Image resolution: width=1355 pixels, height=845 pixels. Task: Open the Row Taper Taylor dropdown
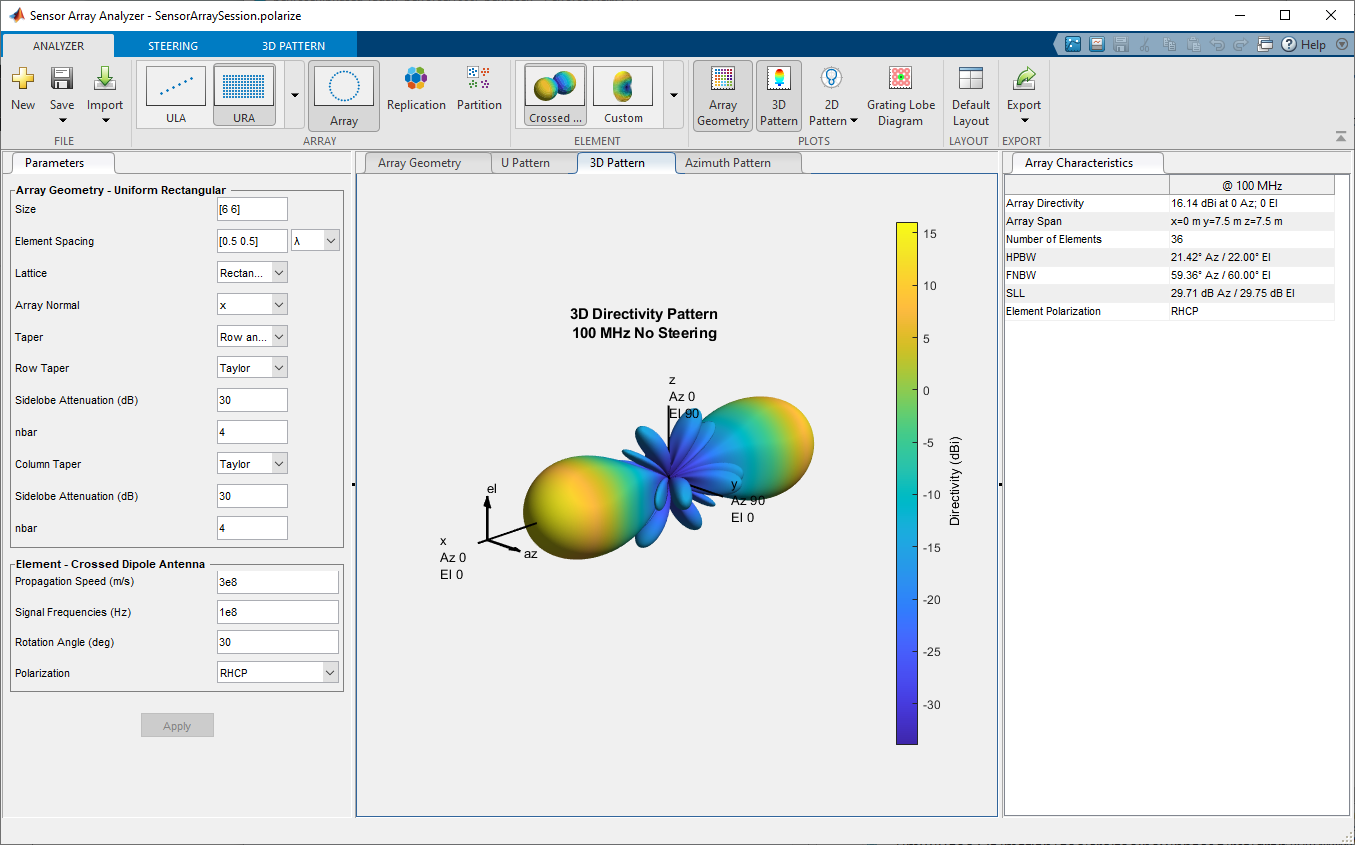253,368
